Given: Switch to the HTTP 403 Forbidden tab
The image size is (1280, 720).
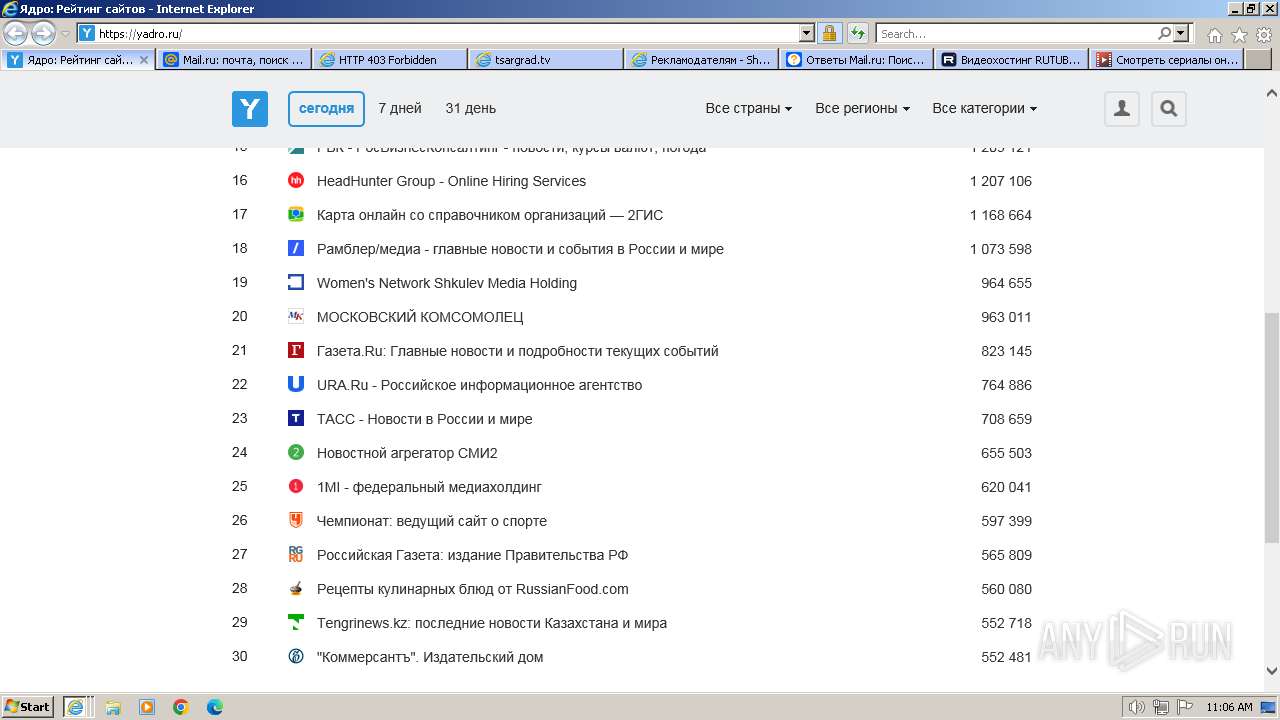Looking at the screenshot, I should pos(390,60).
